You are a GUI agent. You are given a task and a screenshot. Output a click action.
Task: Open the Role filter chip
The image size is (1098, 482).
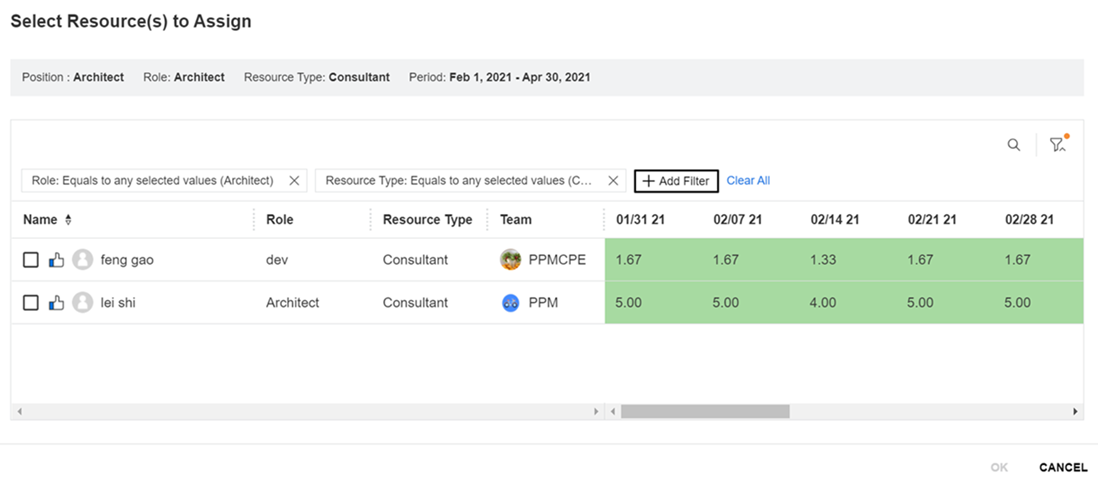tap(152, 181)
